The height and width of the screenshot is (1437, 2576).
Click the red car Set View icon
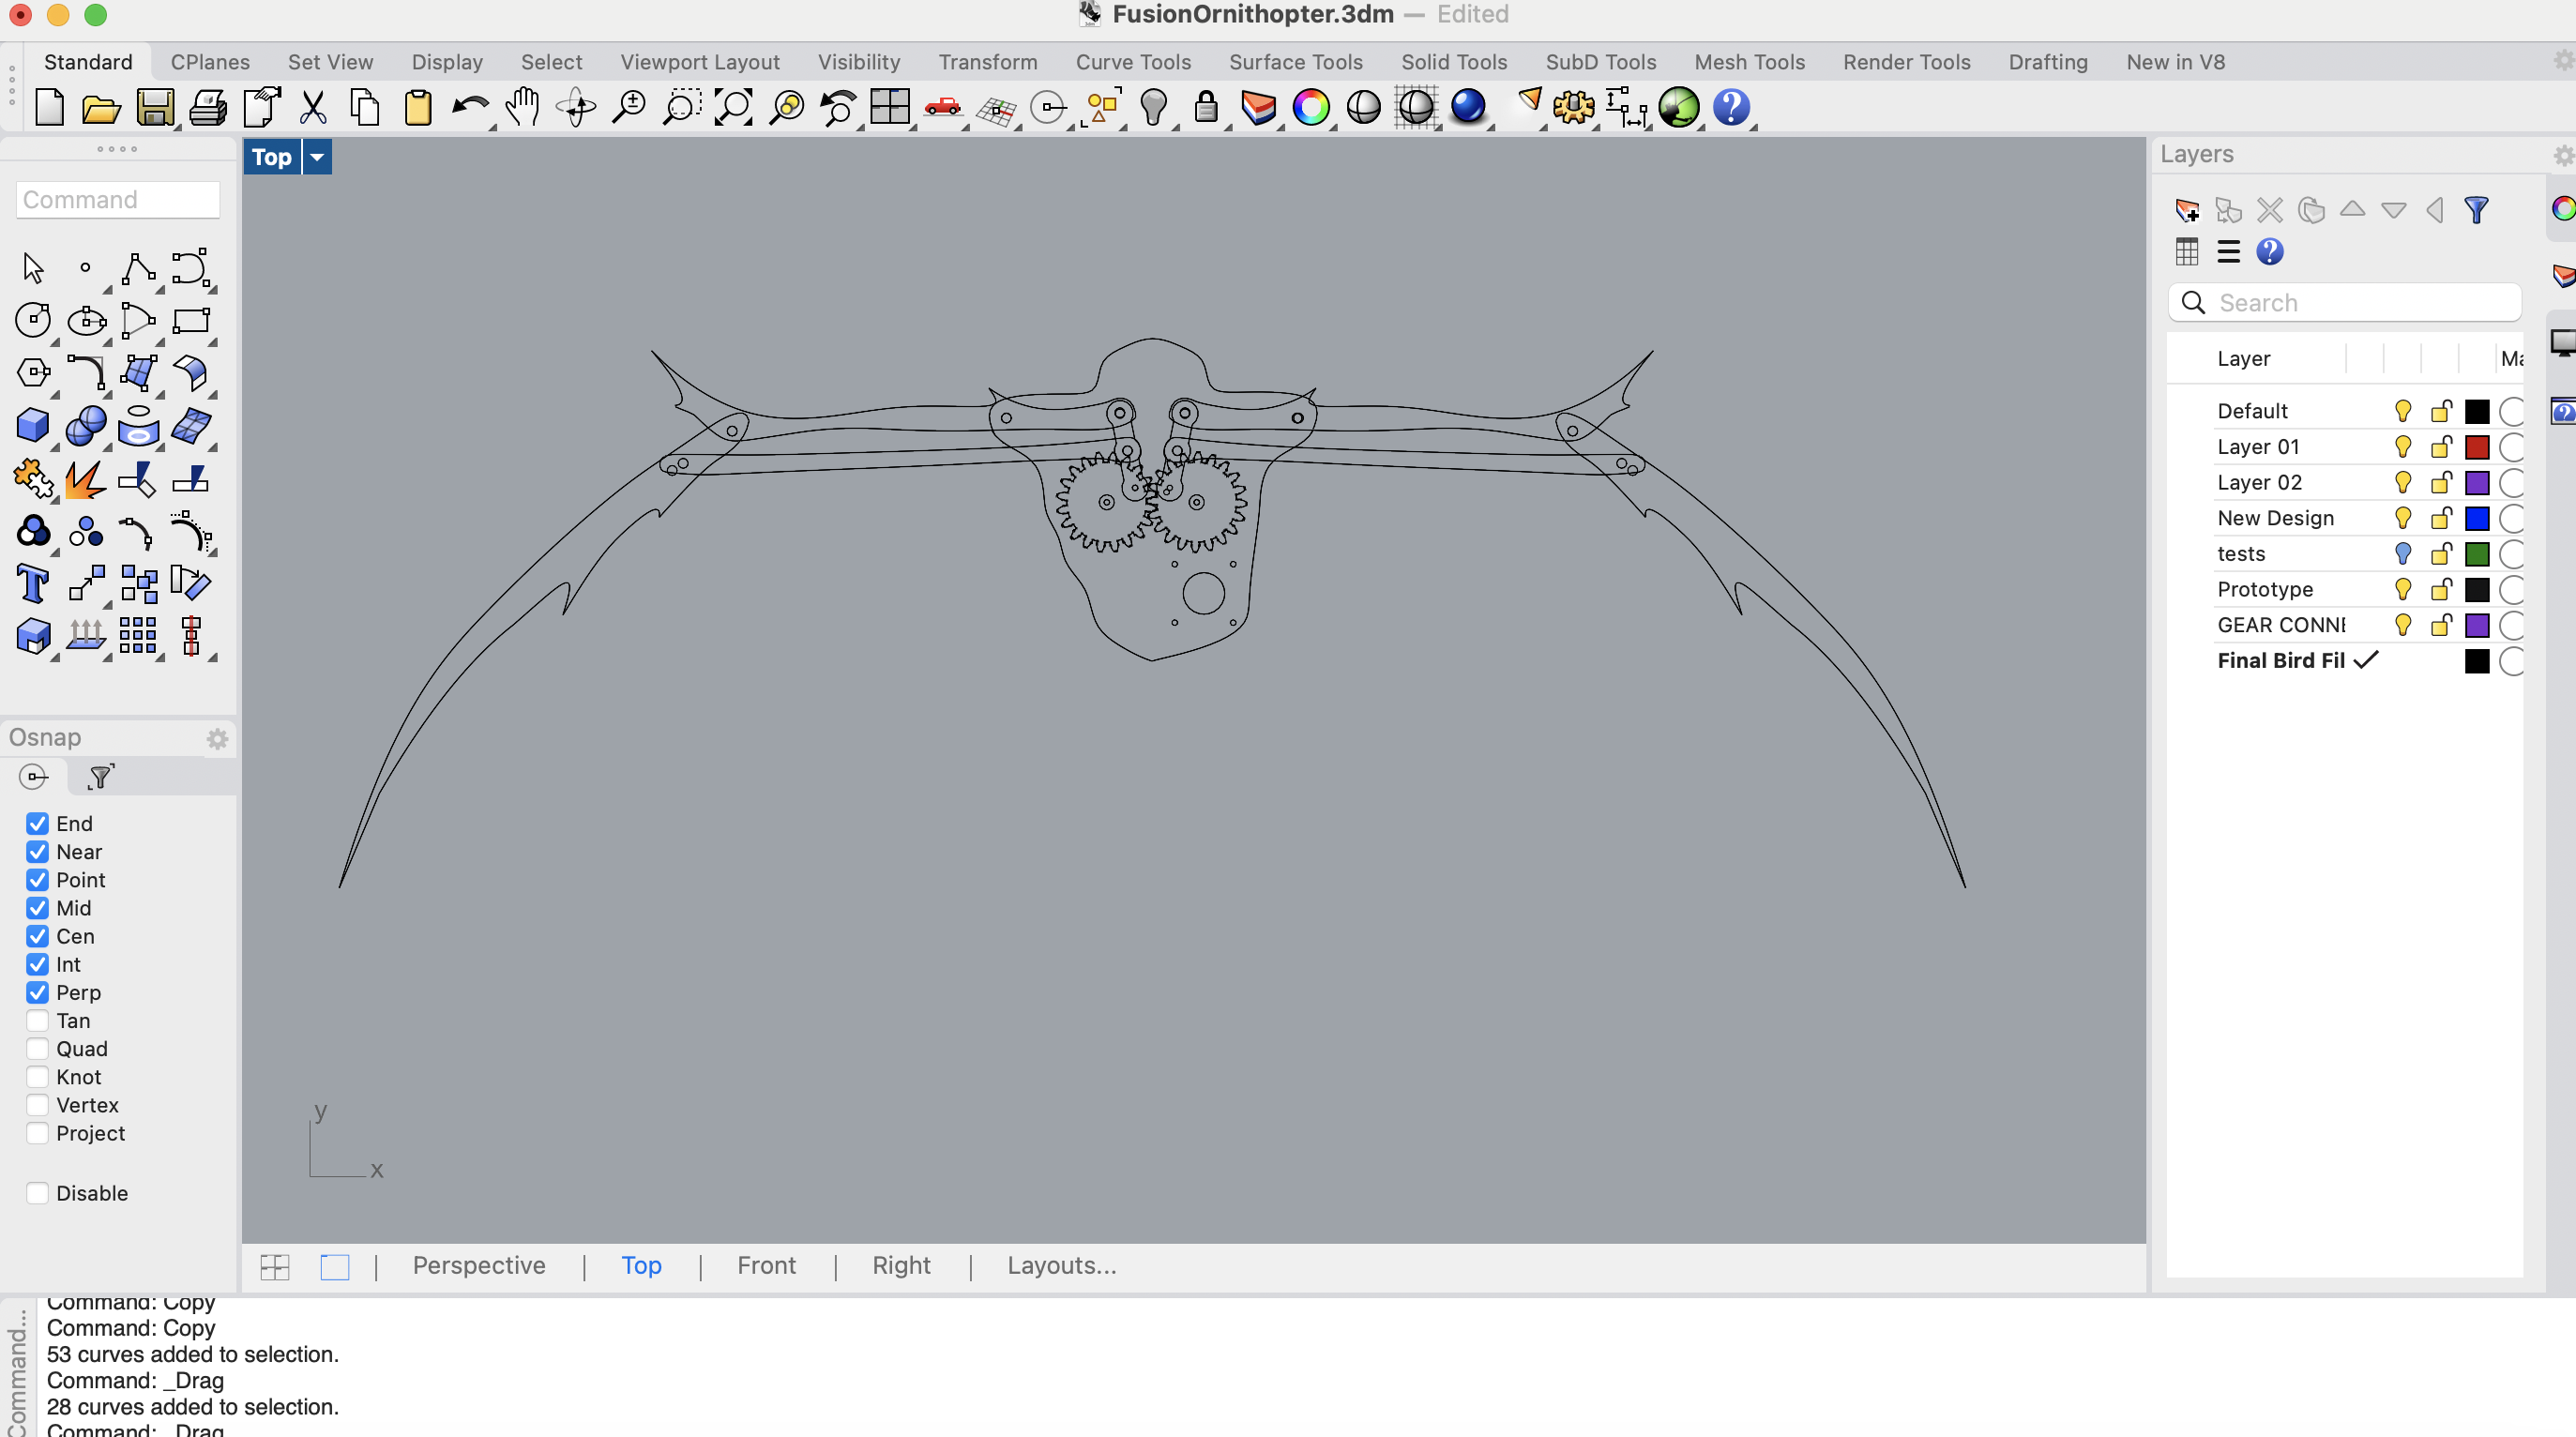click(942, 107)
